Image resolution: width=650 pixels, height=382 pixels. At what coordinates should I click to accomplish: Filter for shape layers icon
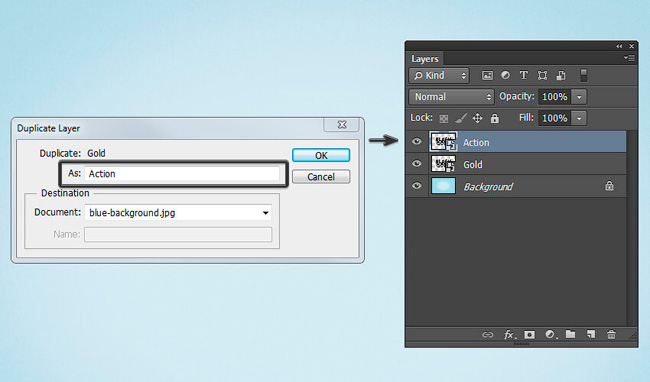tap(542, 75)
